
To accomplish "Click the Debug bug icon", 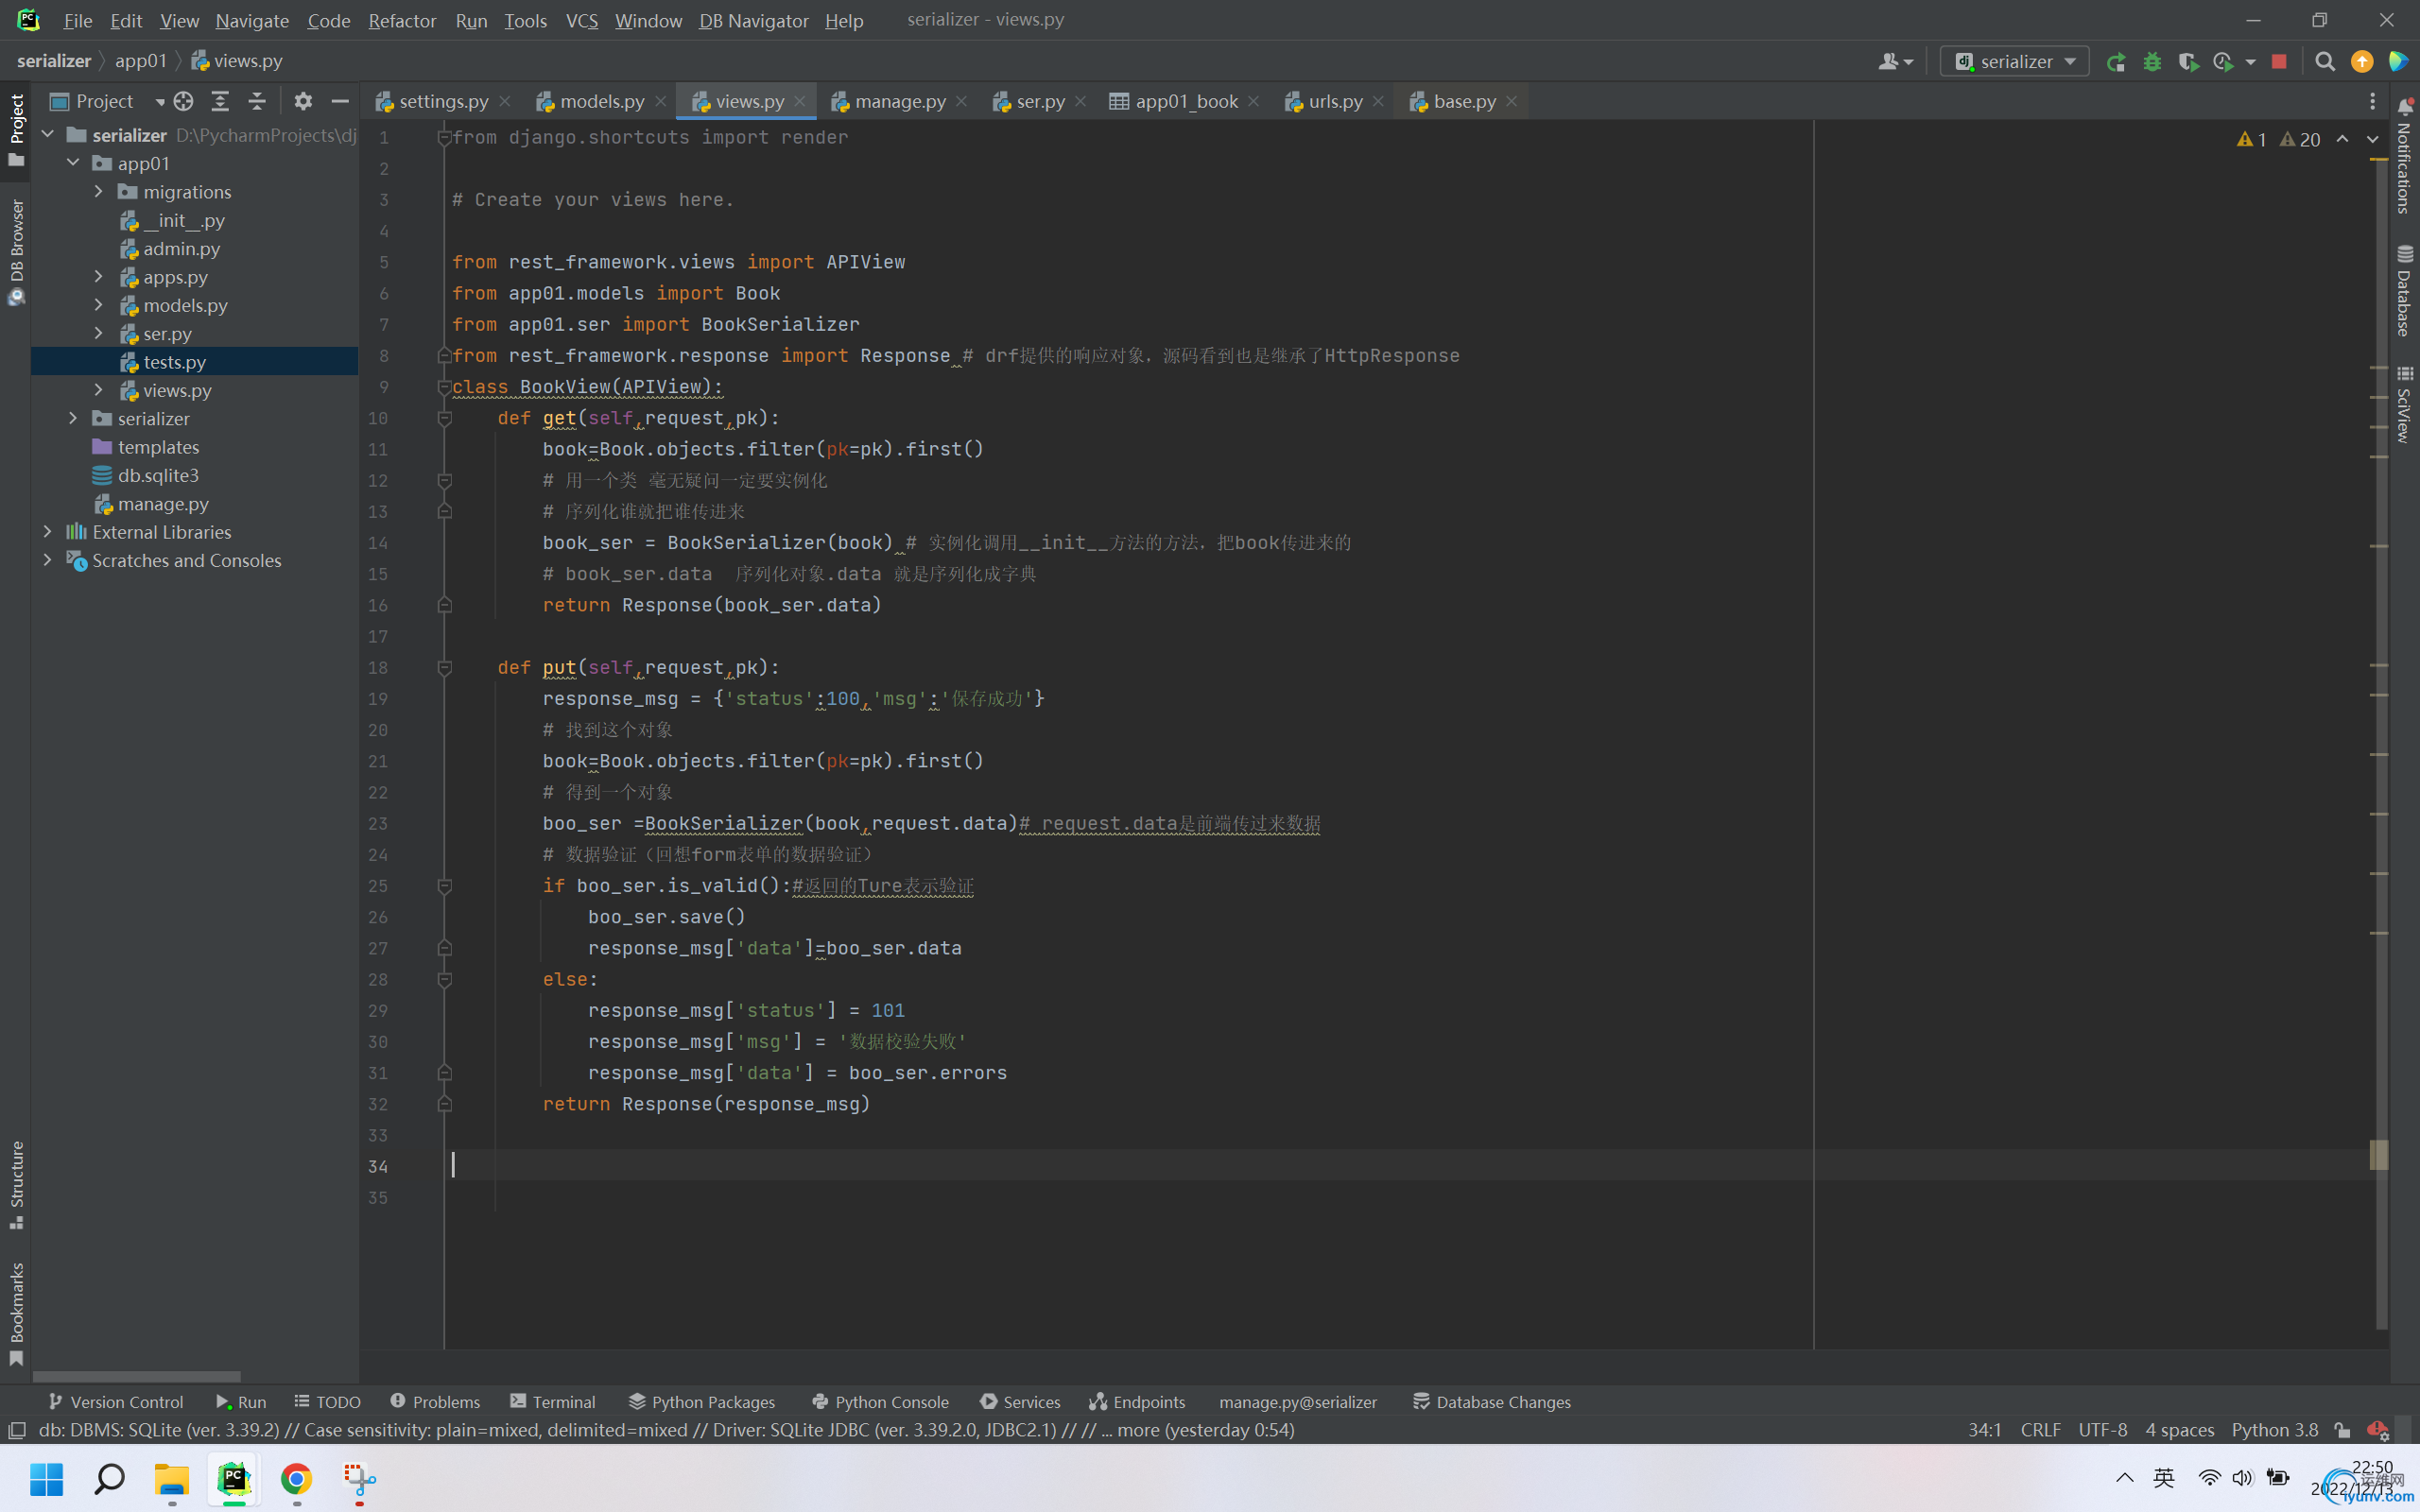I will point(2152,62).
